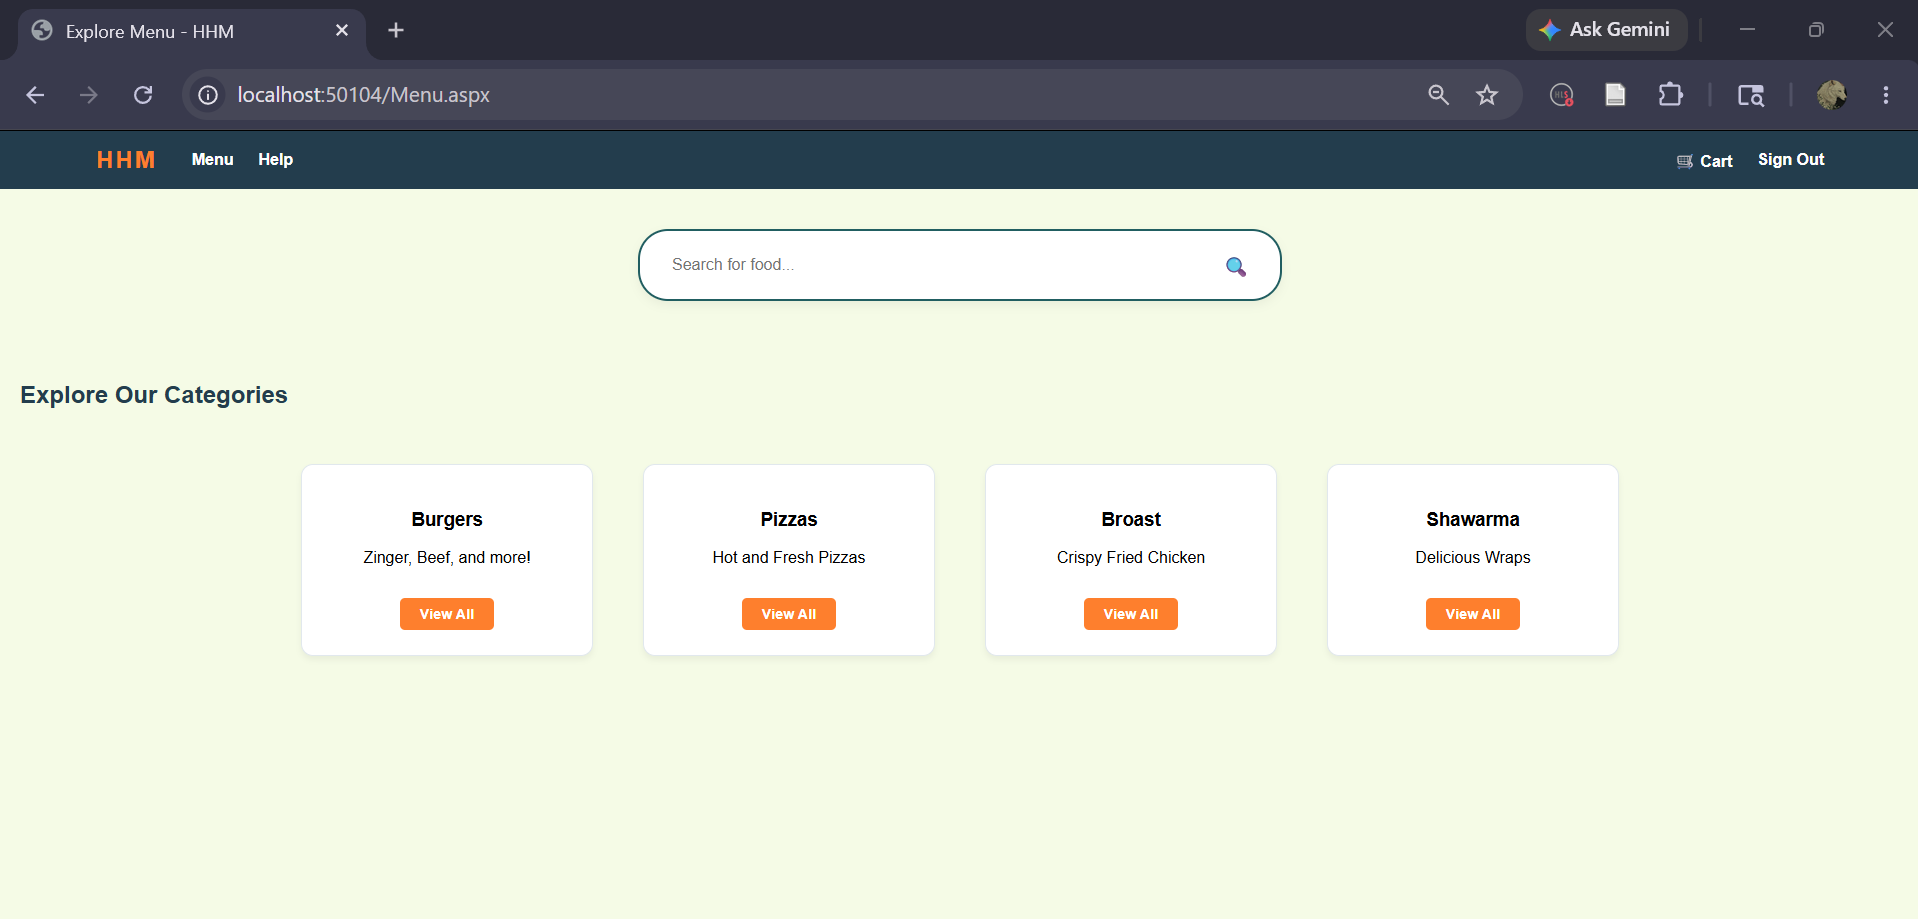View All Burgers
Screen dimensions: 1918x919
(447, 614)
